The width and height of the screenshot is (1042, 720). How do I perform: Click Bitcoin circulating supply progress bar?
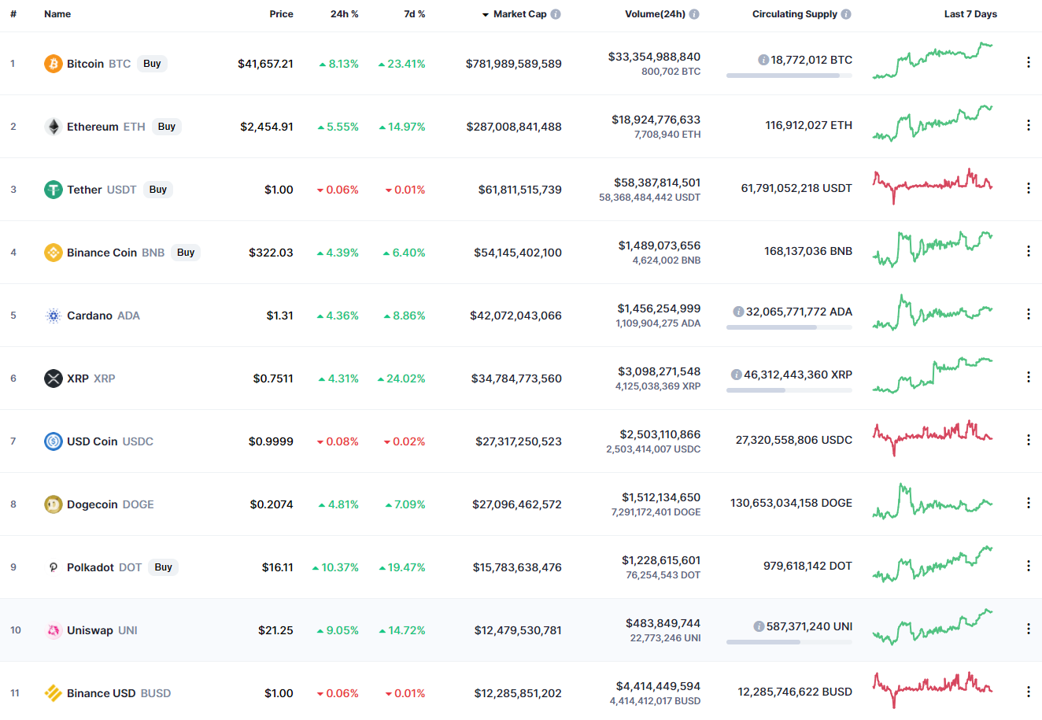789,76
